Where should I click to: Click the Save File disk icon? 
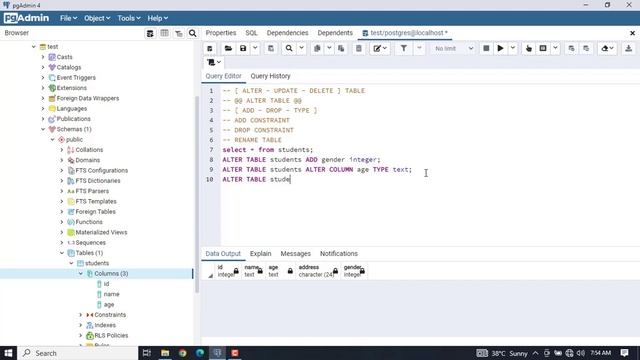[x=243, y=48]
